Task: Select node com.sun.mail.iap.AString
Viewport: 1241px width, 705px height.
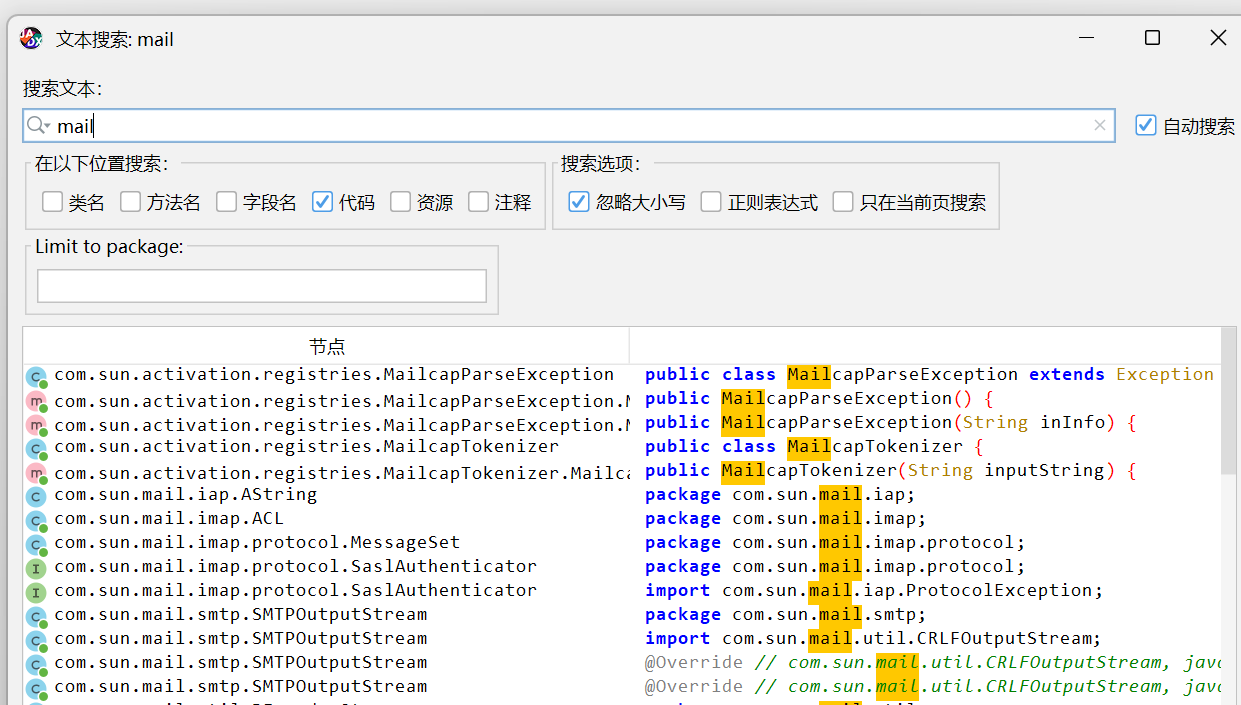Action: tap(185, 494)
